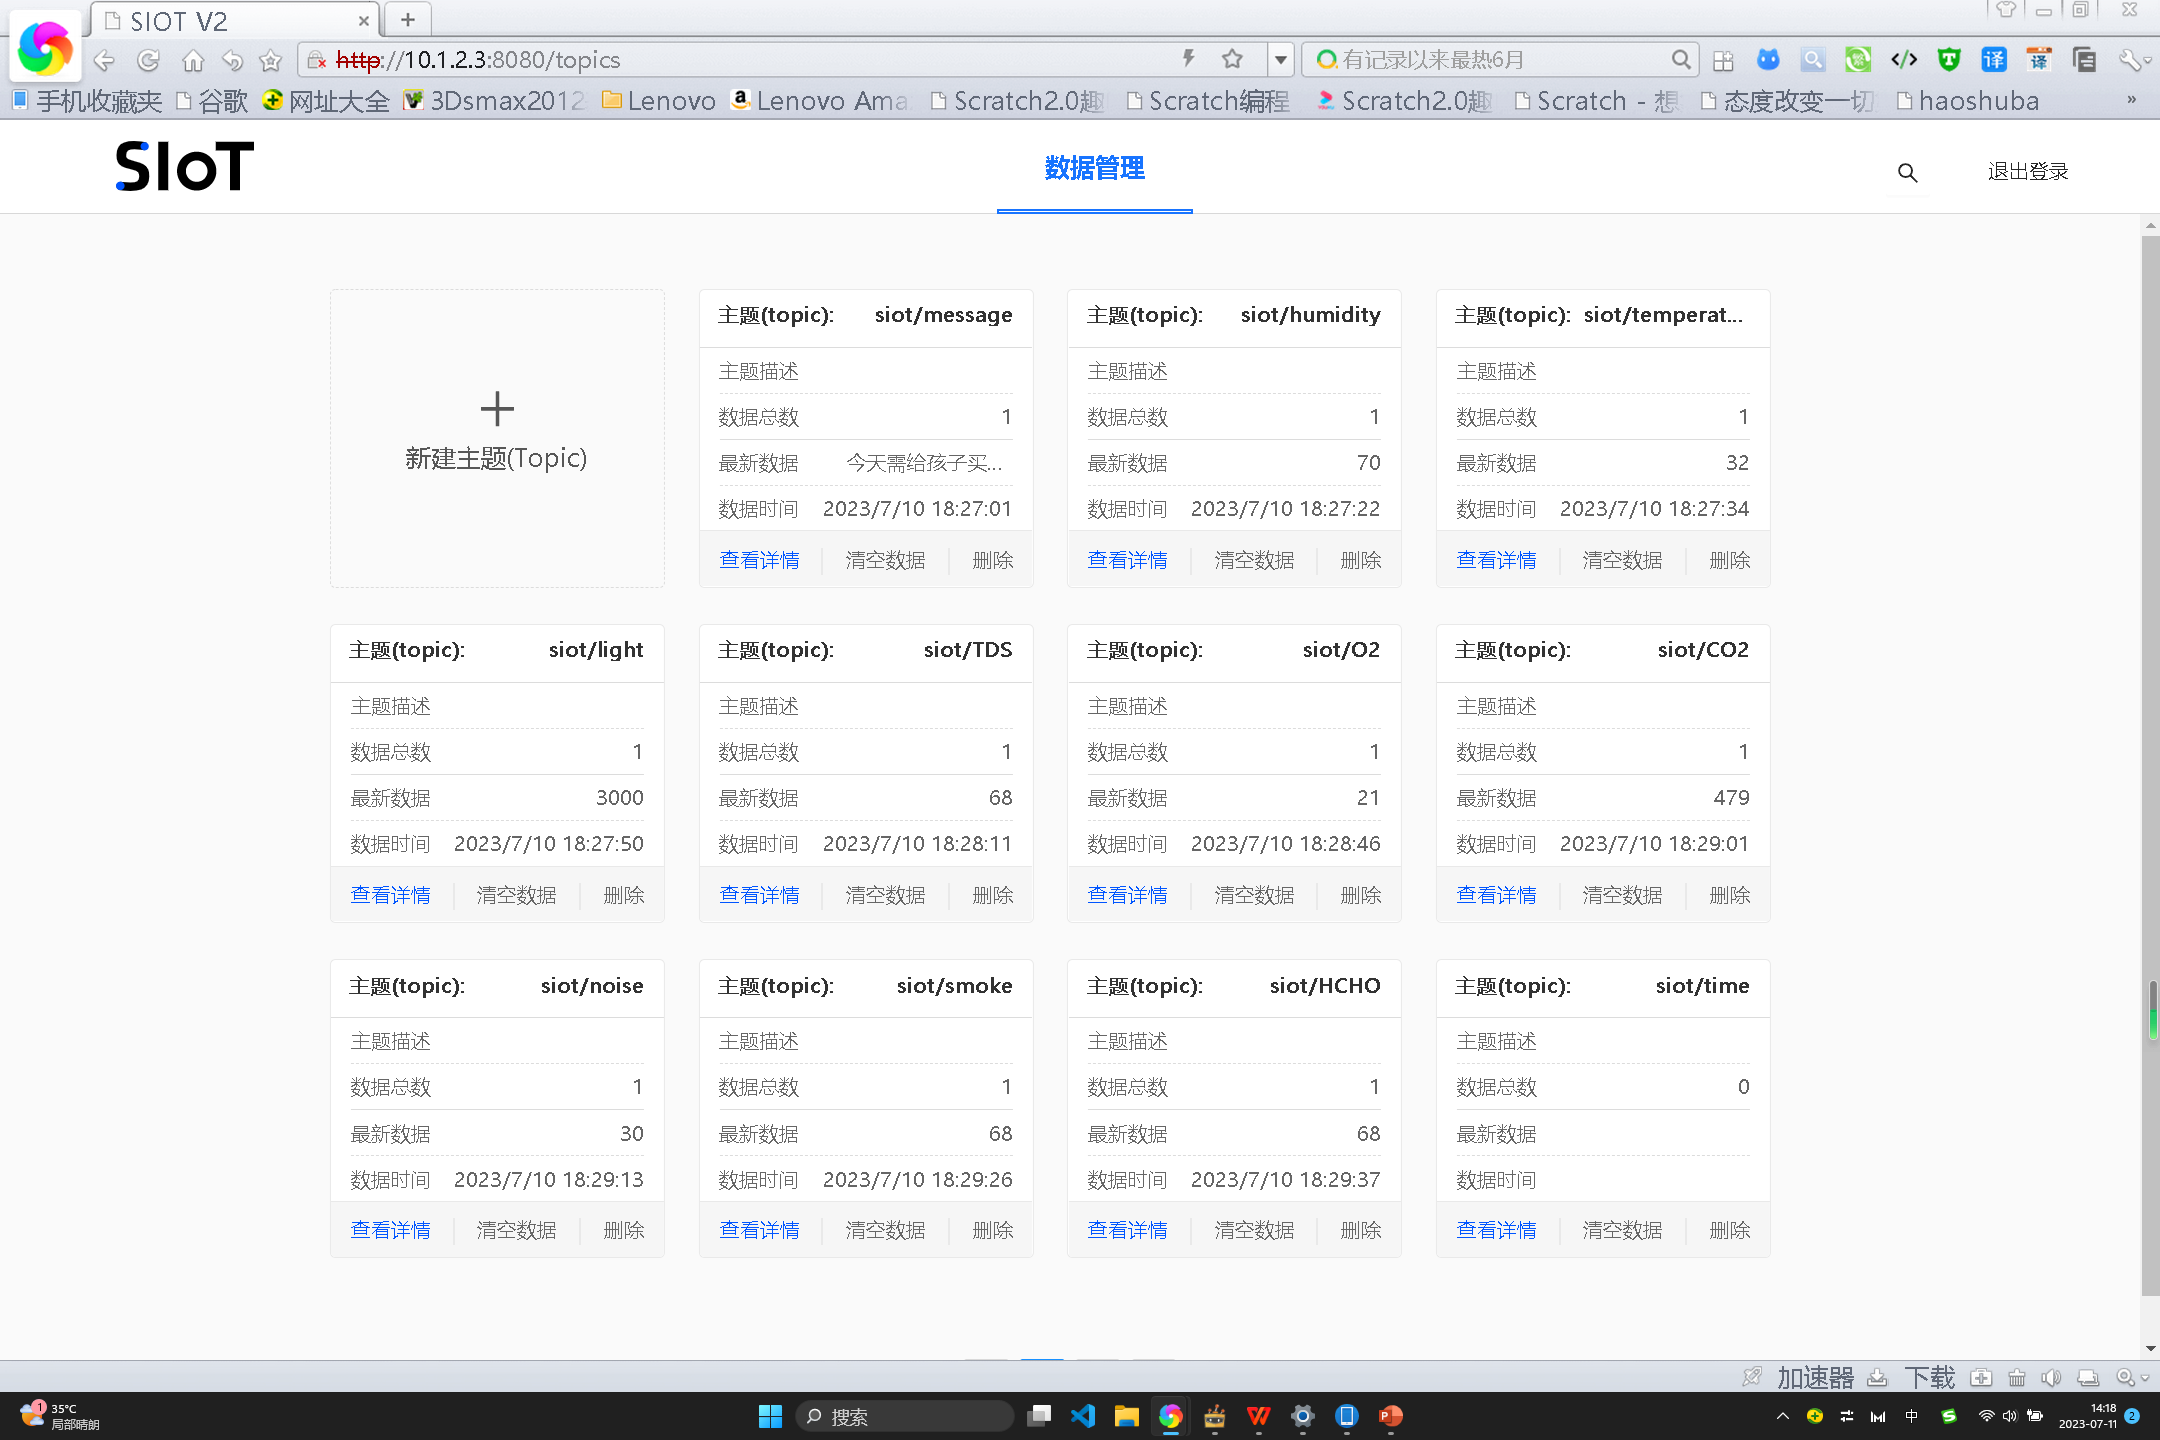Viewport: 2160px width, 1440px height.
Task: Click the undo-close restore arrow icon
Action: (233, 61)
